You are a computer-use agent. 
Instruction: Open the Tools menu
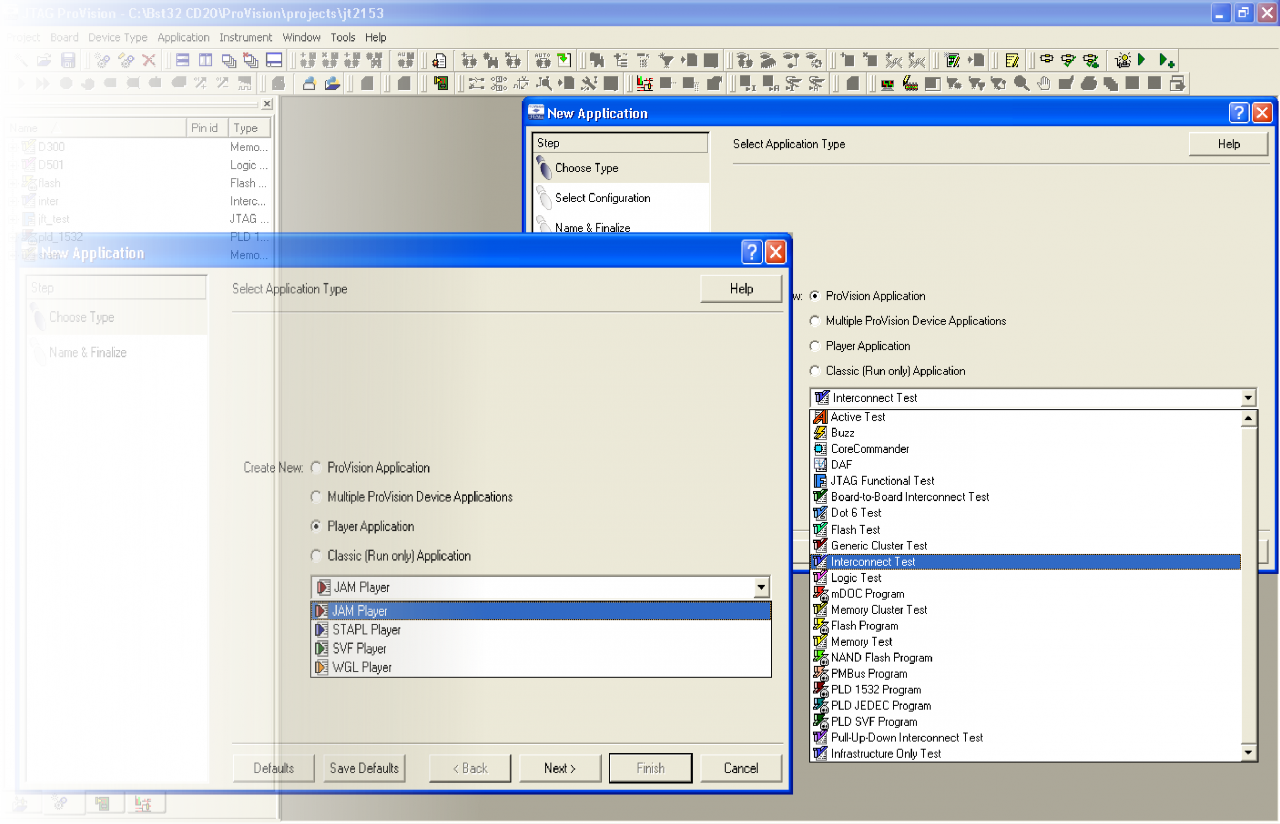343,37
